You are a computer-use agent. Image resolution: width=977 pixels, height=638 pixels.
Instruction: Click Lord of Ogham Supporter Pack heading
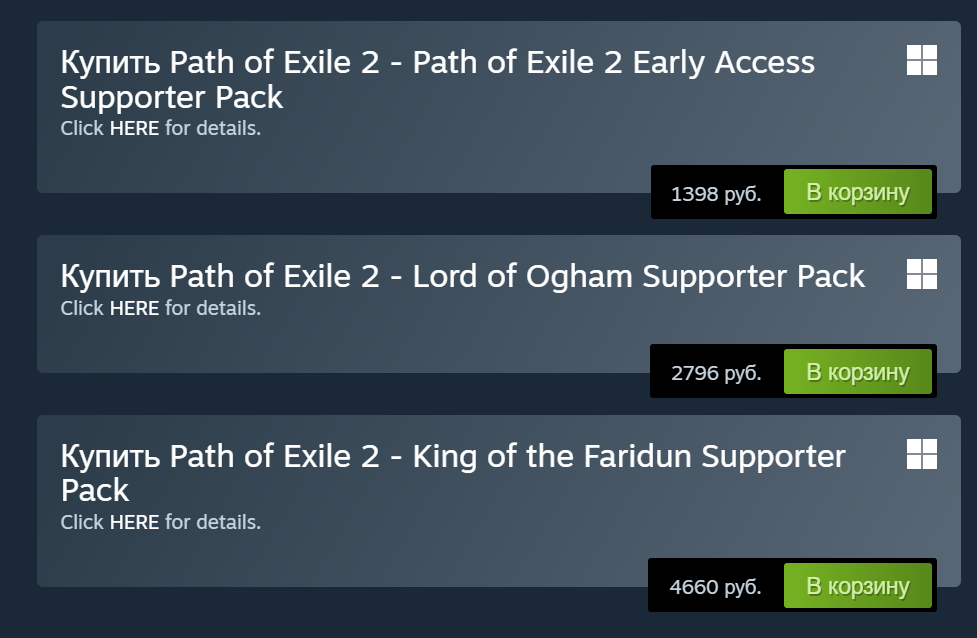pyautogui.click(x=462, y=276)
